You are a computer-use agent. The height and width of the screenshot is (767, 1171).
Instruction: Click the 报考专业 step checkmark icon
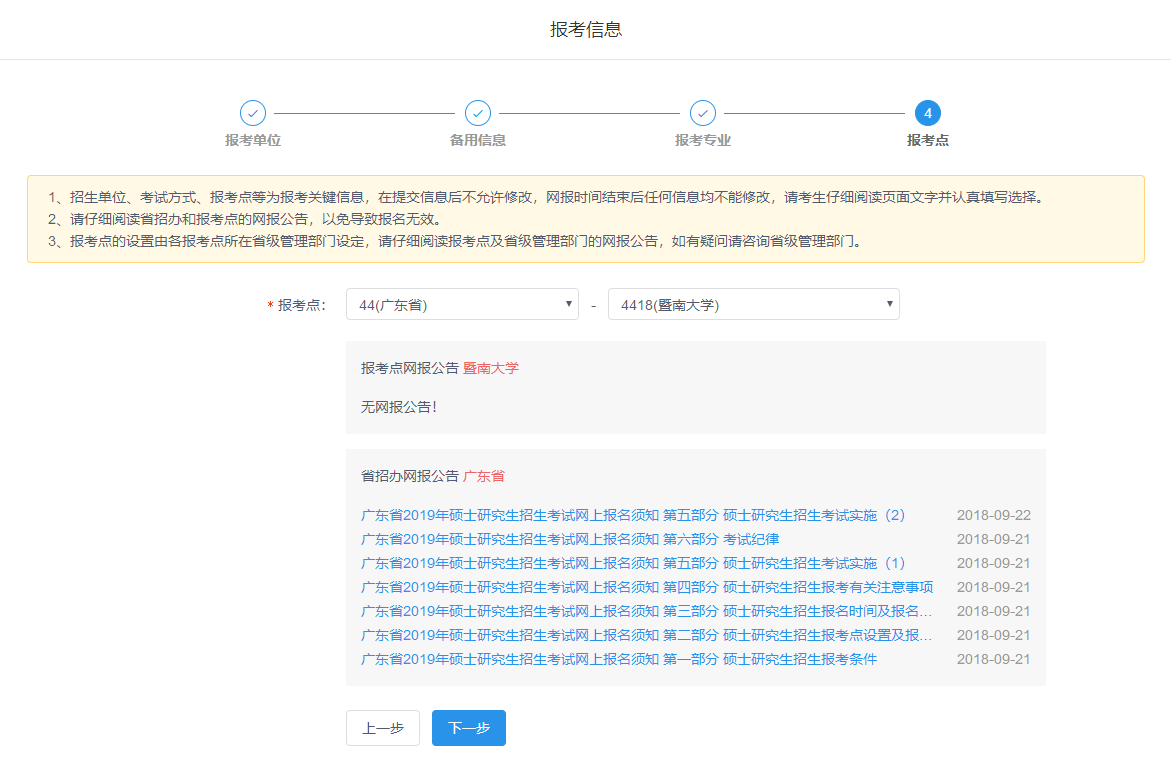point(703,113)
